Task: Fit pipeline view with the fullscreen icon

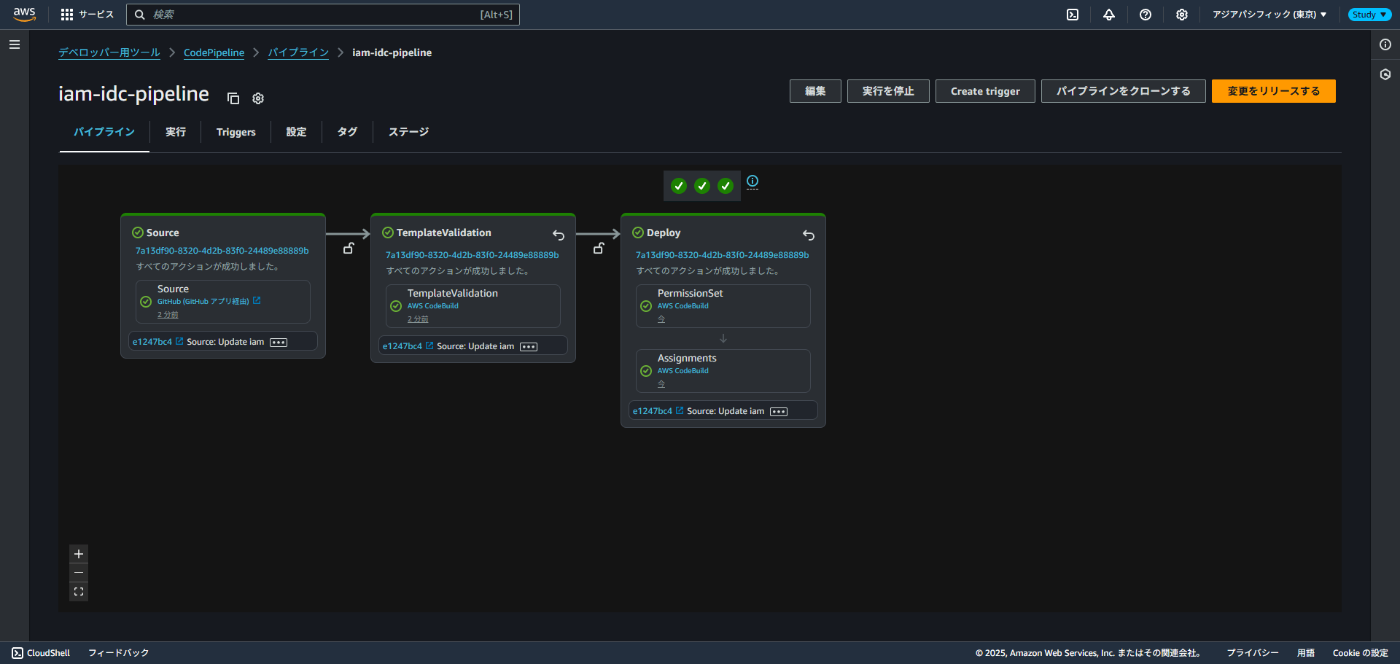Action: 79,592
